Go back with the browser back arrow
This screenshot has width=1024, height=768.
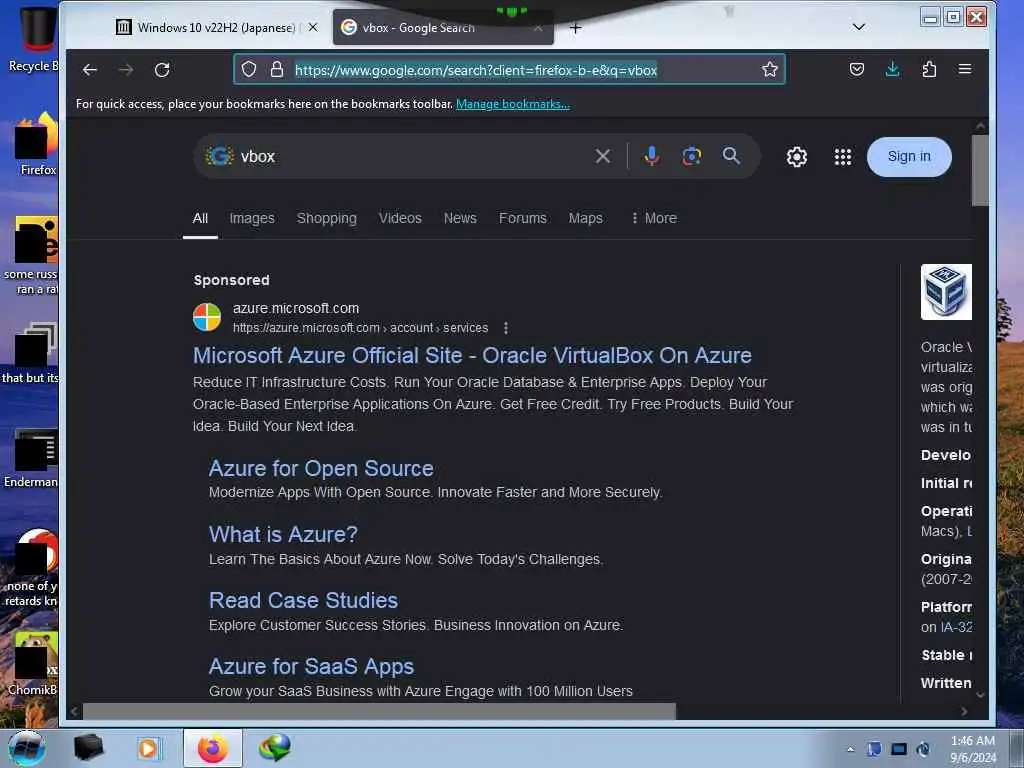click(x=90, y=70)
